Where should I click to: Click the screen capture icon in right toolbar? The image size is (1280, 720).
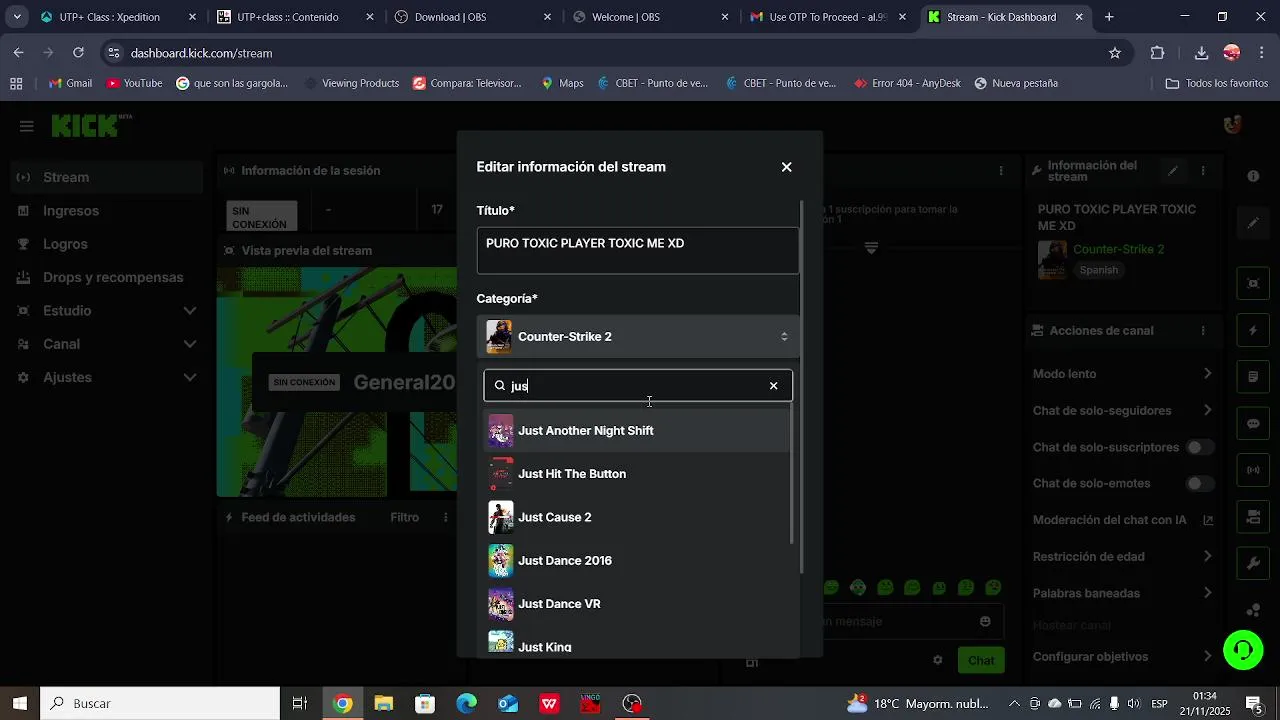pyautogui.click(x=1253, y=284)
